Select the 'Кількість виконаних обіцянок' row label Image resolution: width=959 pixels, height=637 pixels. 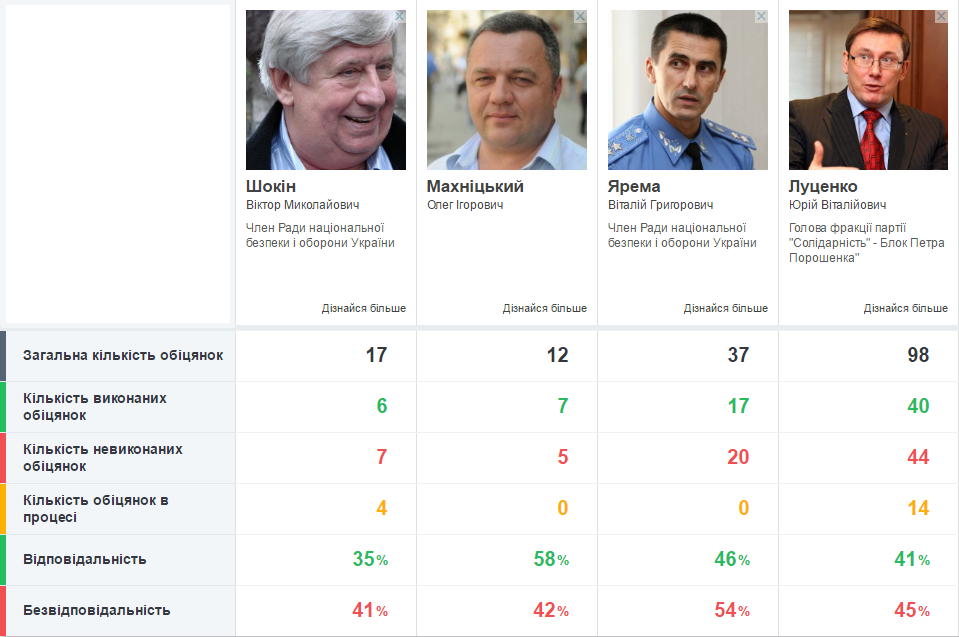(x=95, y=407)
